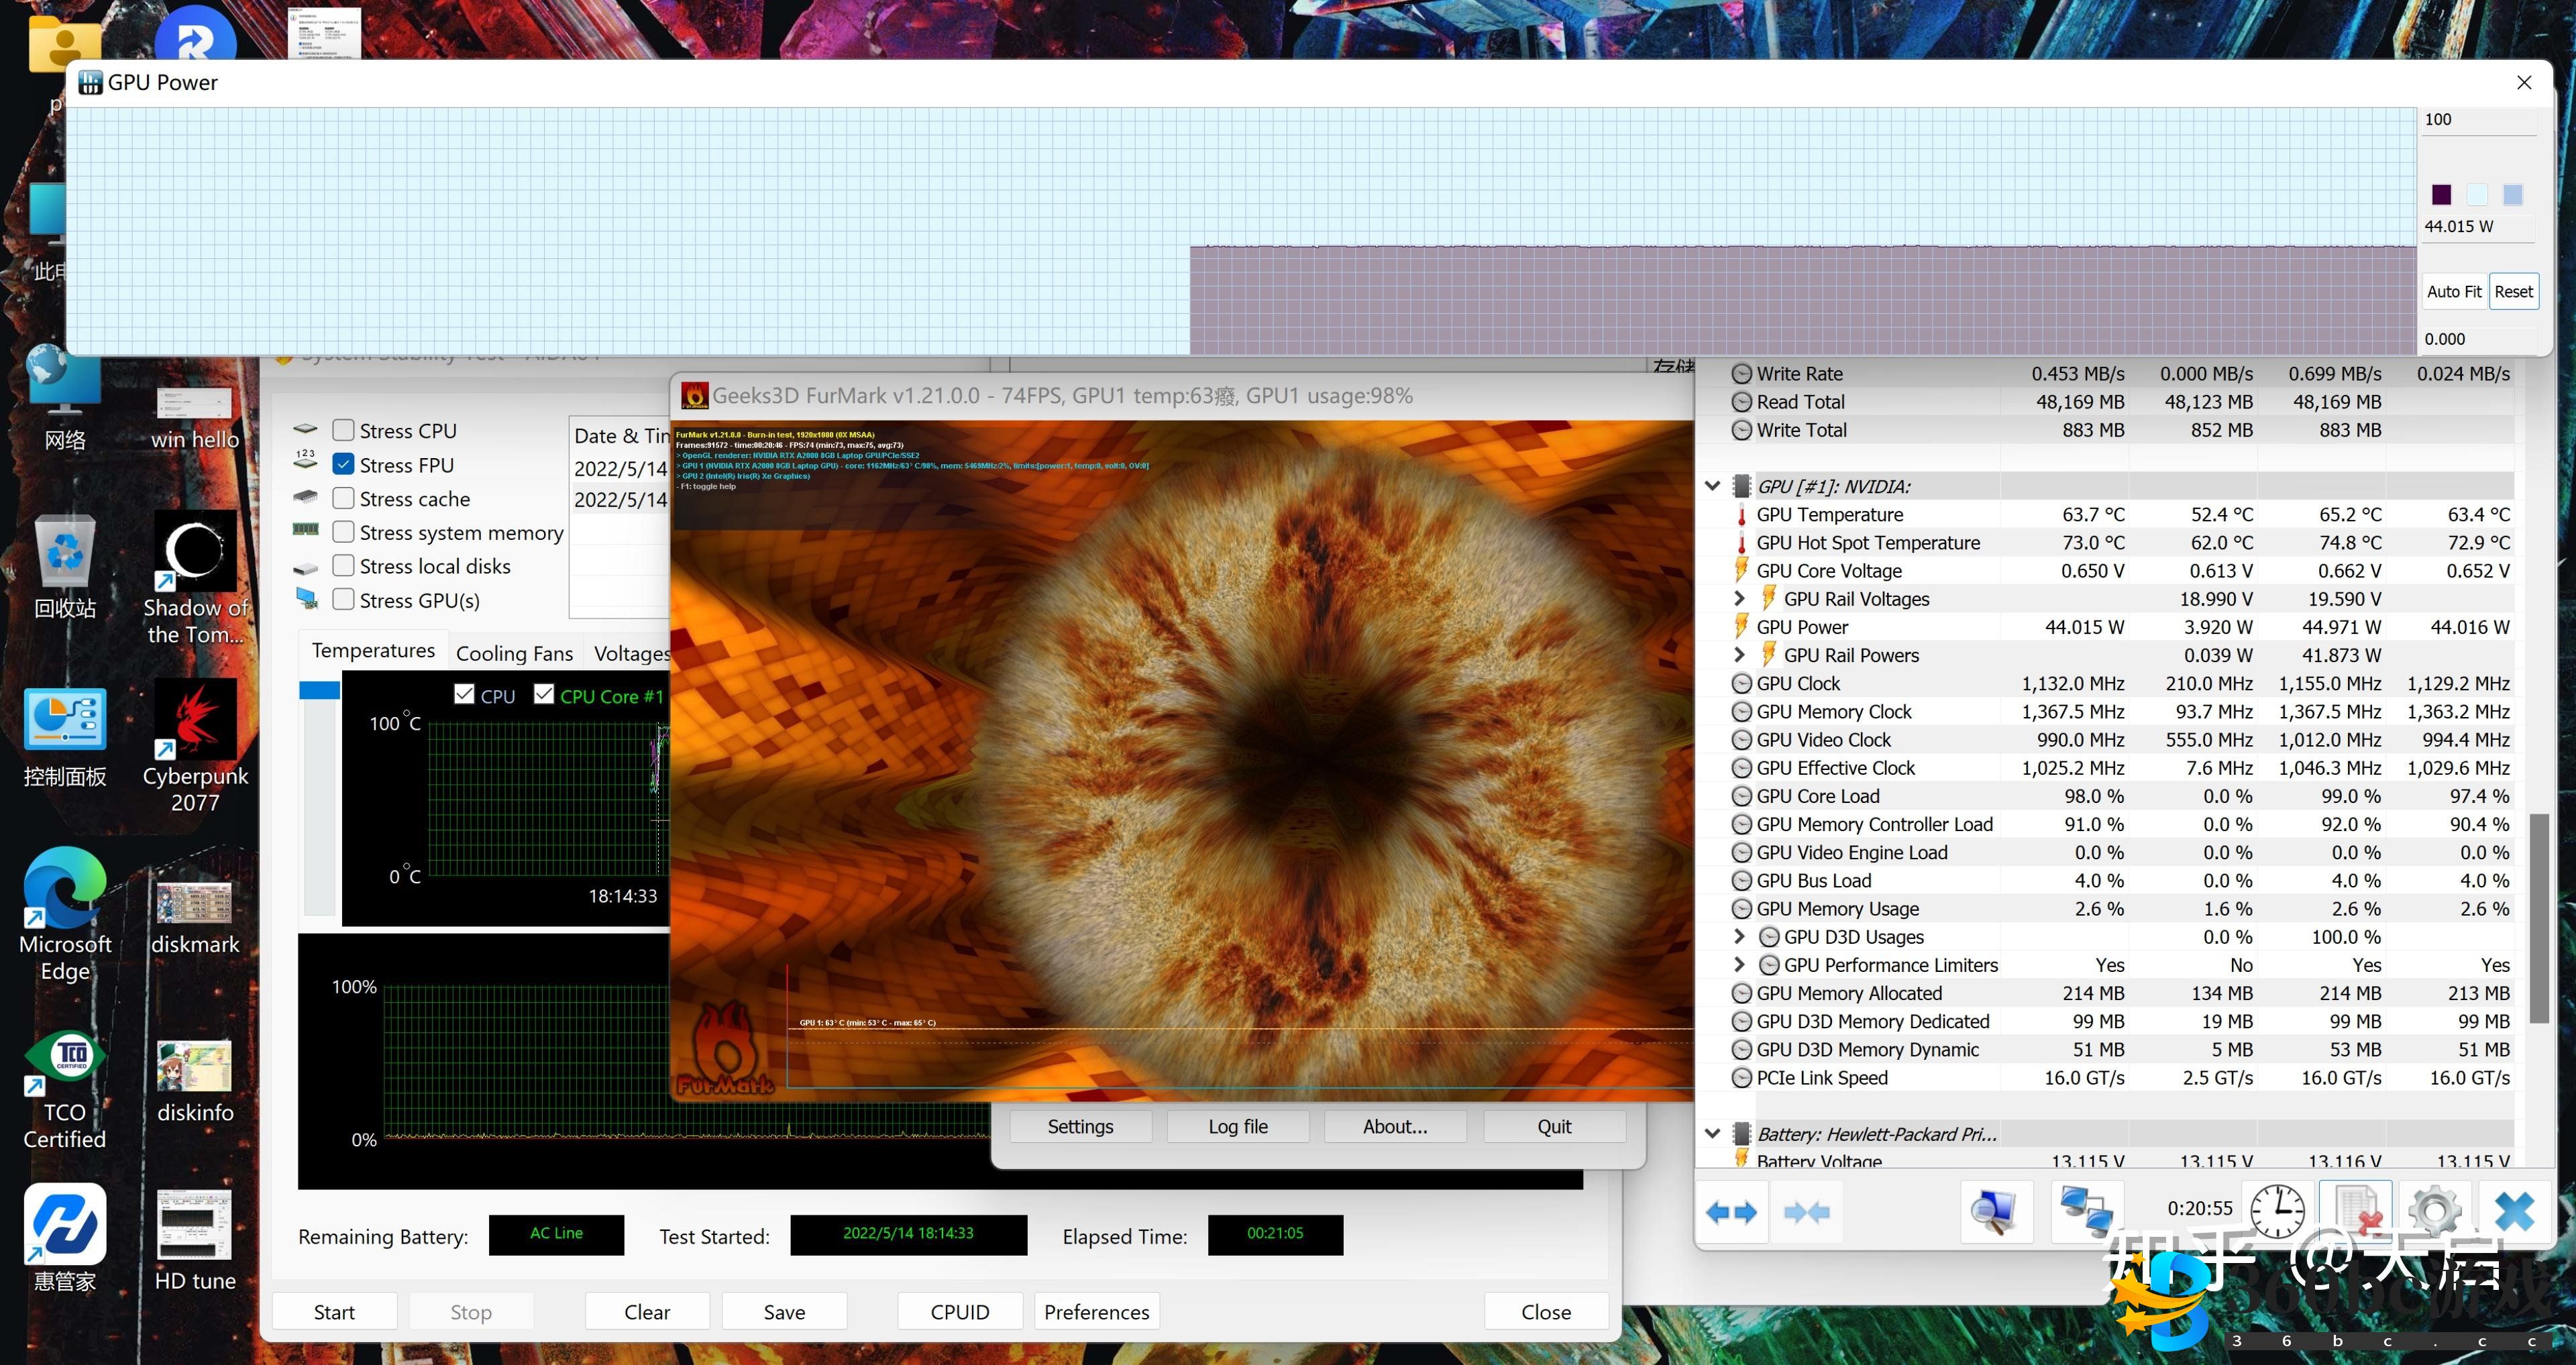
Task: Enable Stress CPU checkbox
Action: pyautogui.click(x=343, y=430)
